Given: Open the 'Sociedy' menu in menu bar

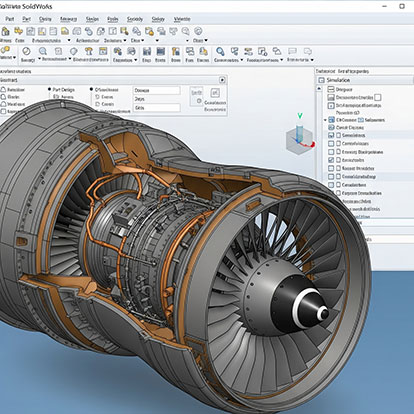Looking at the screenshot, I should tap(135, 19).
